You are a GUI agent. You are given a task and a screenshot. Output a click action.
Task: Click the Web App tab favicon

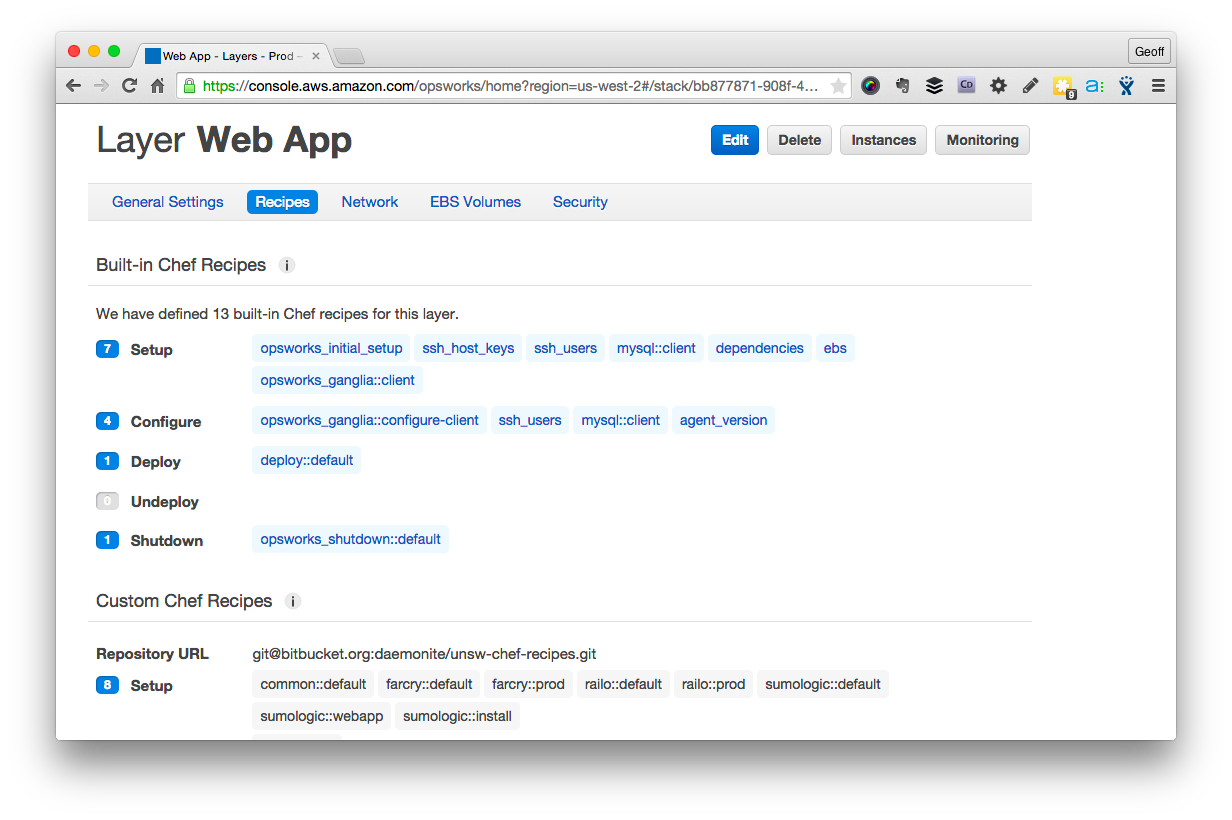pyautogui.click(x=152, y=56)
